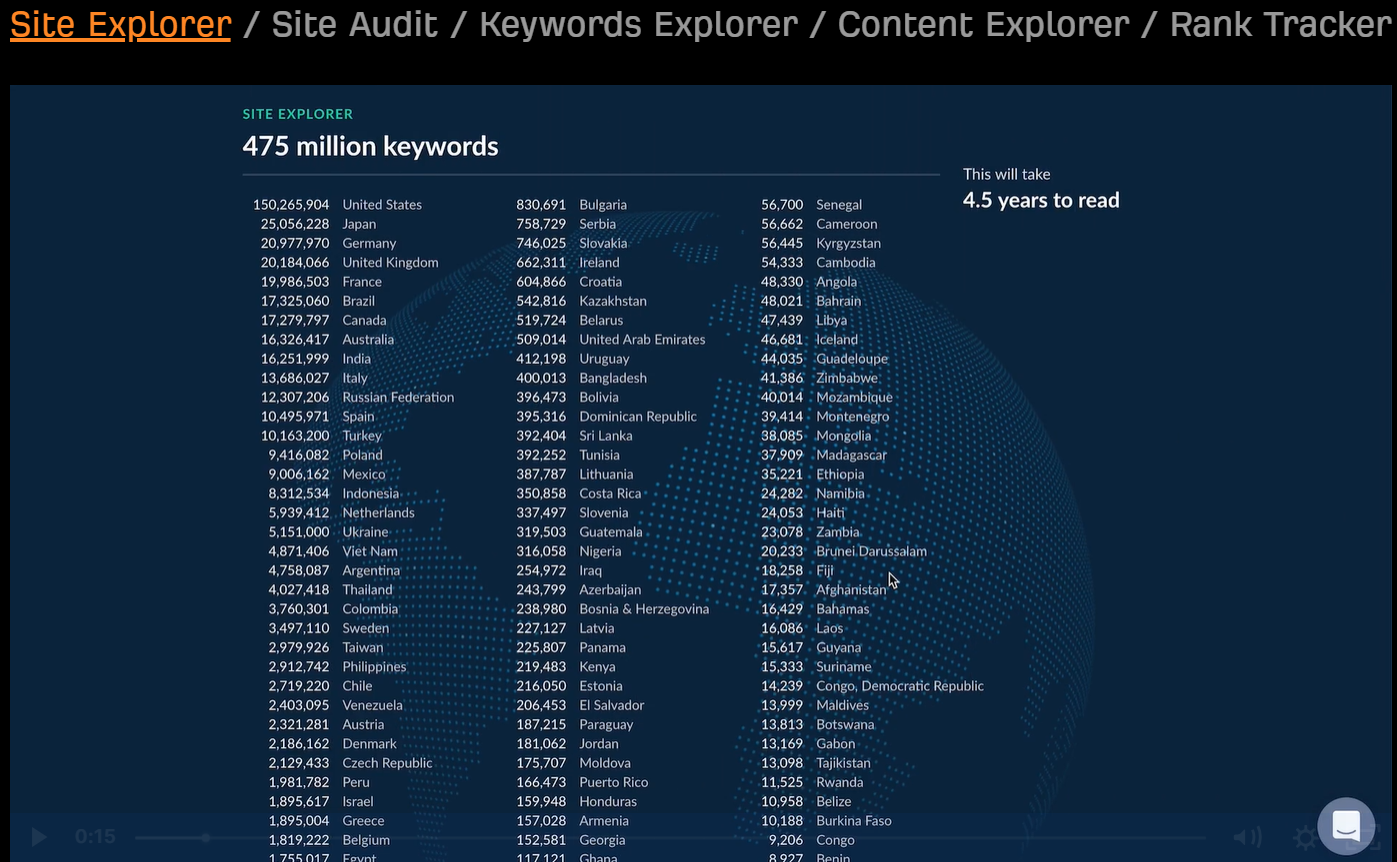Select the Afghanistan row

tap(824, 590)
